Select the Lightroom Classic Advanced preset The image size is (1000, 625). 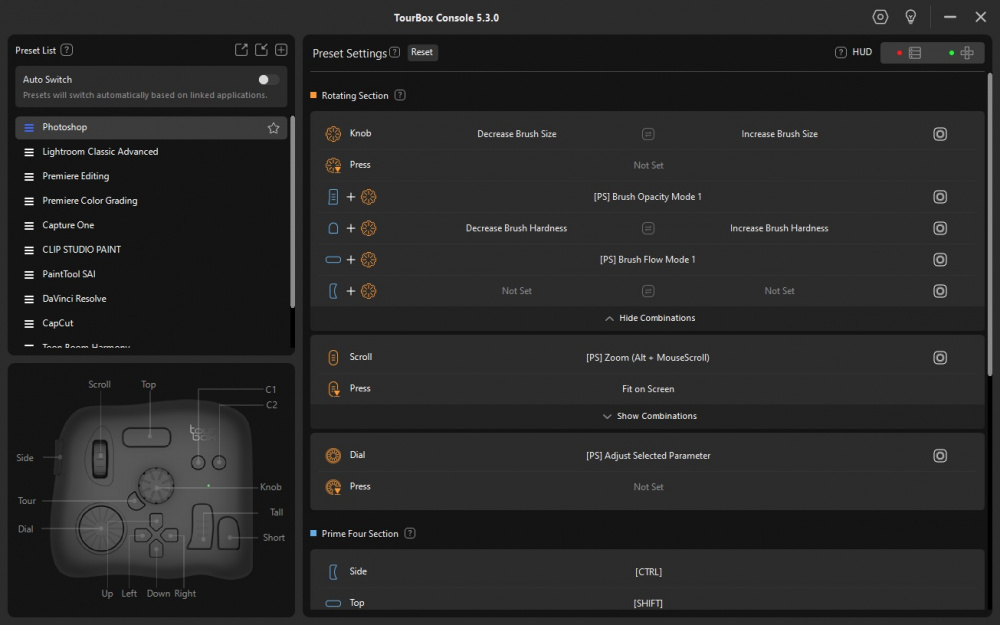(151, 152)
